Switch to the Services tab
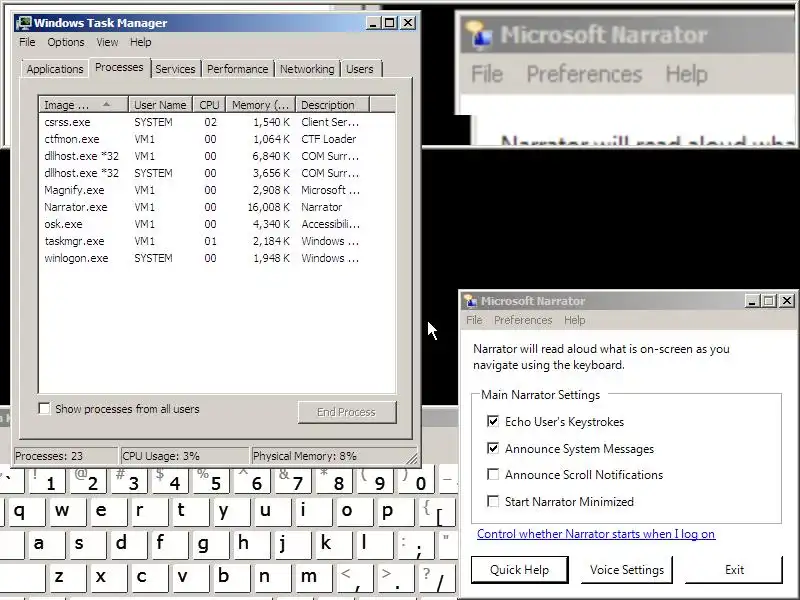 pyautogui.click(x=175, y=69)
